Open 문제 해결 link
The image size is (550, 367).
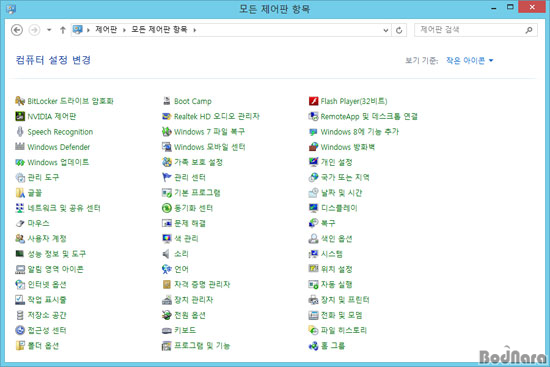190,223
